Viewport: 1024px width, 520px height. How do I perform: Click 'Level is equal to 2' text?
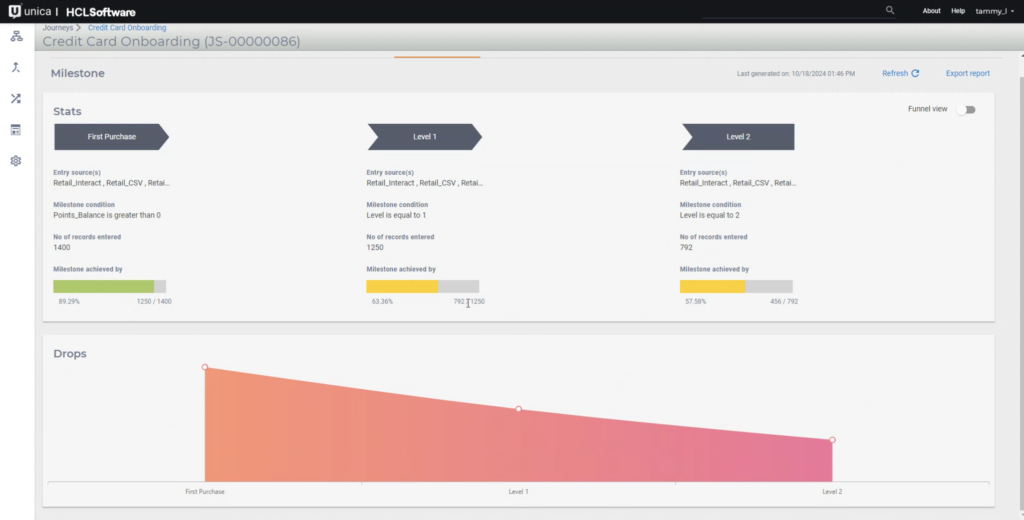point(710,215)
